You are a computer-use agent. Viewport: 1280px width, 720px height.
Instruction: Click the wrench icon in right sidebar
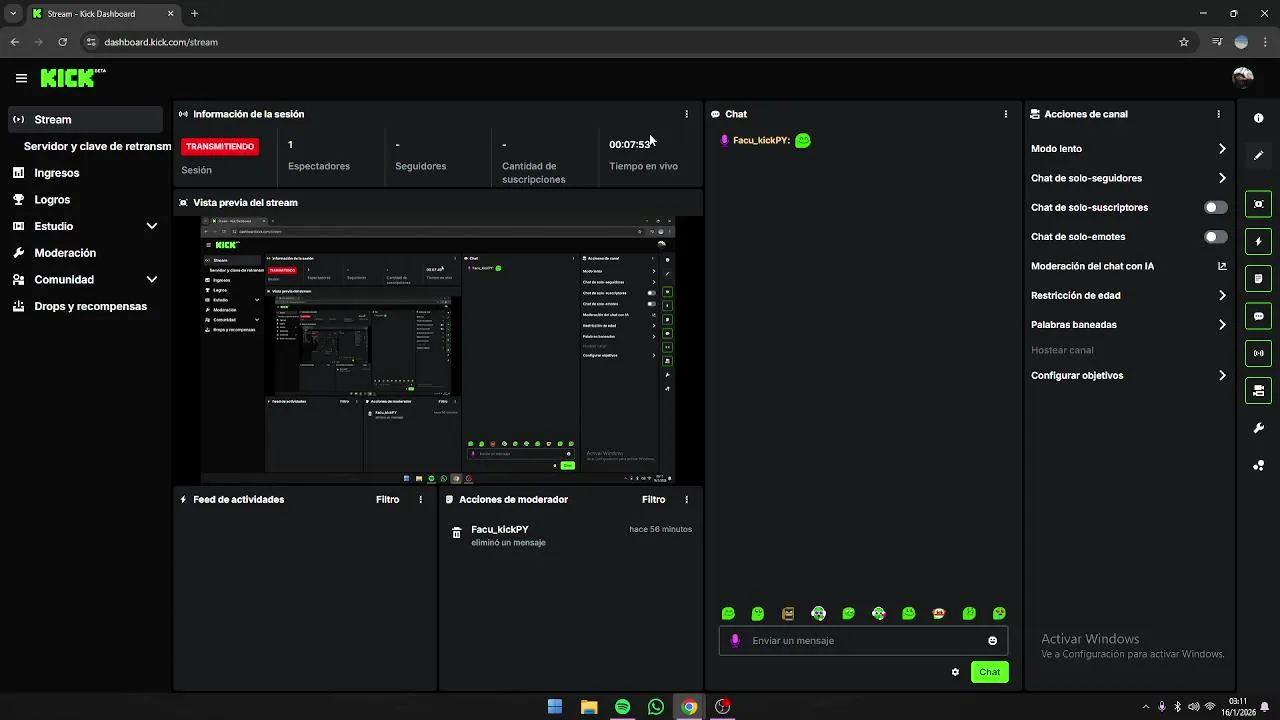click(x=1258, y=428)
